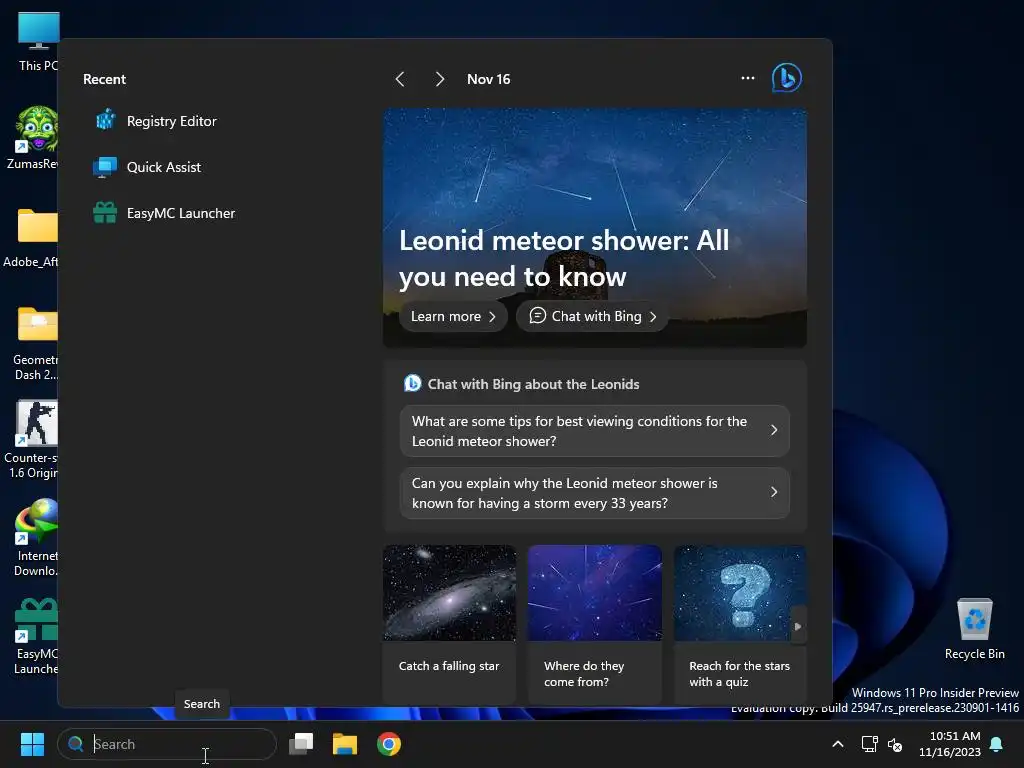Launch Google Chrome from taskbar
The image size is (1024, 768).
coord(389,744)
